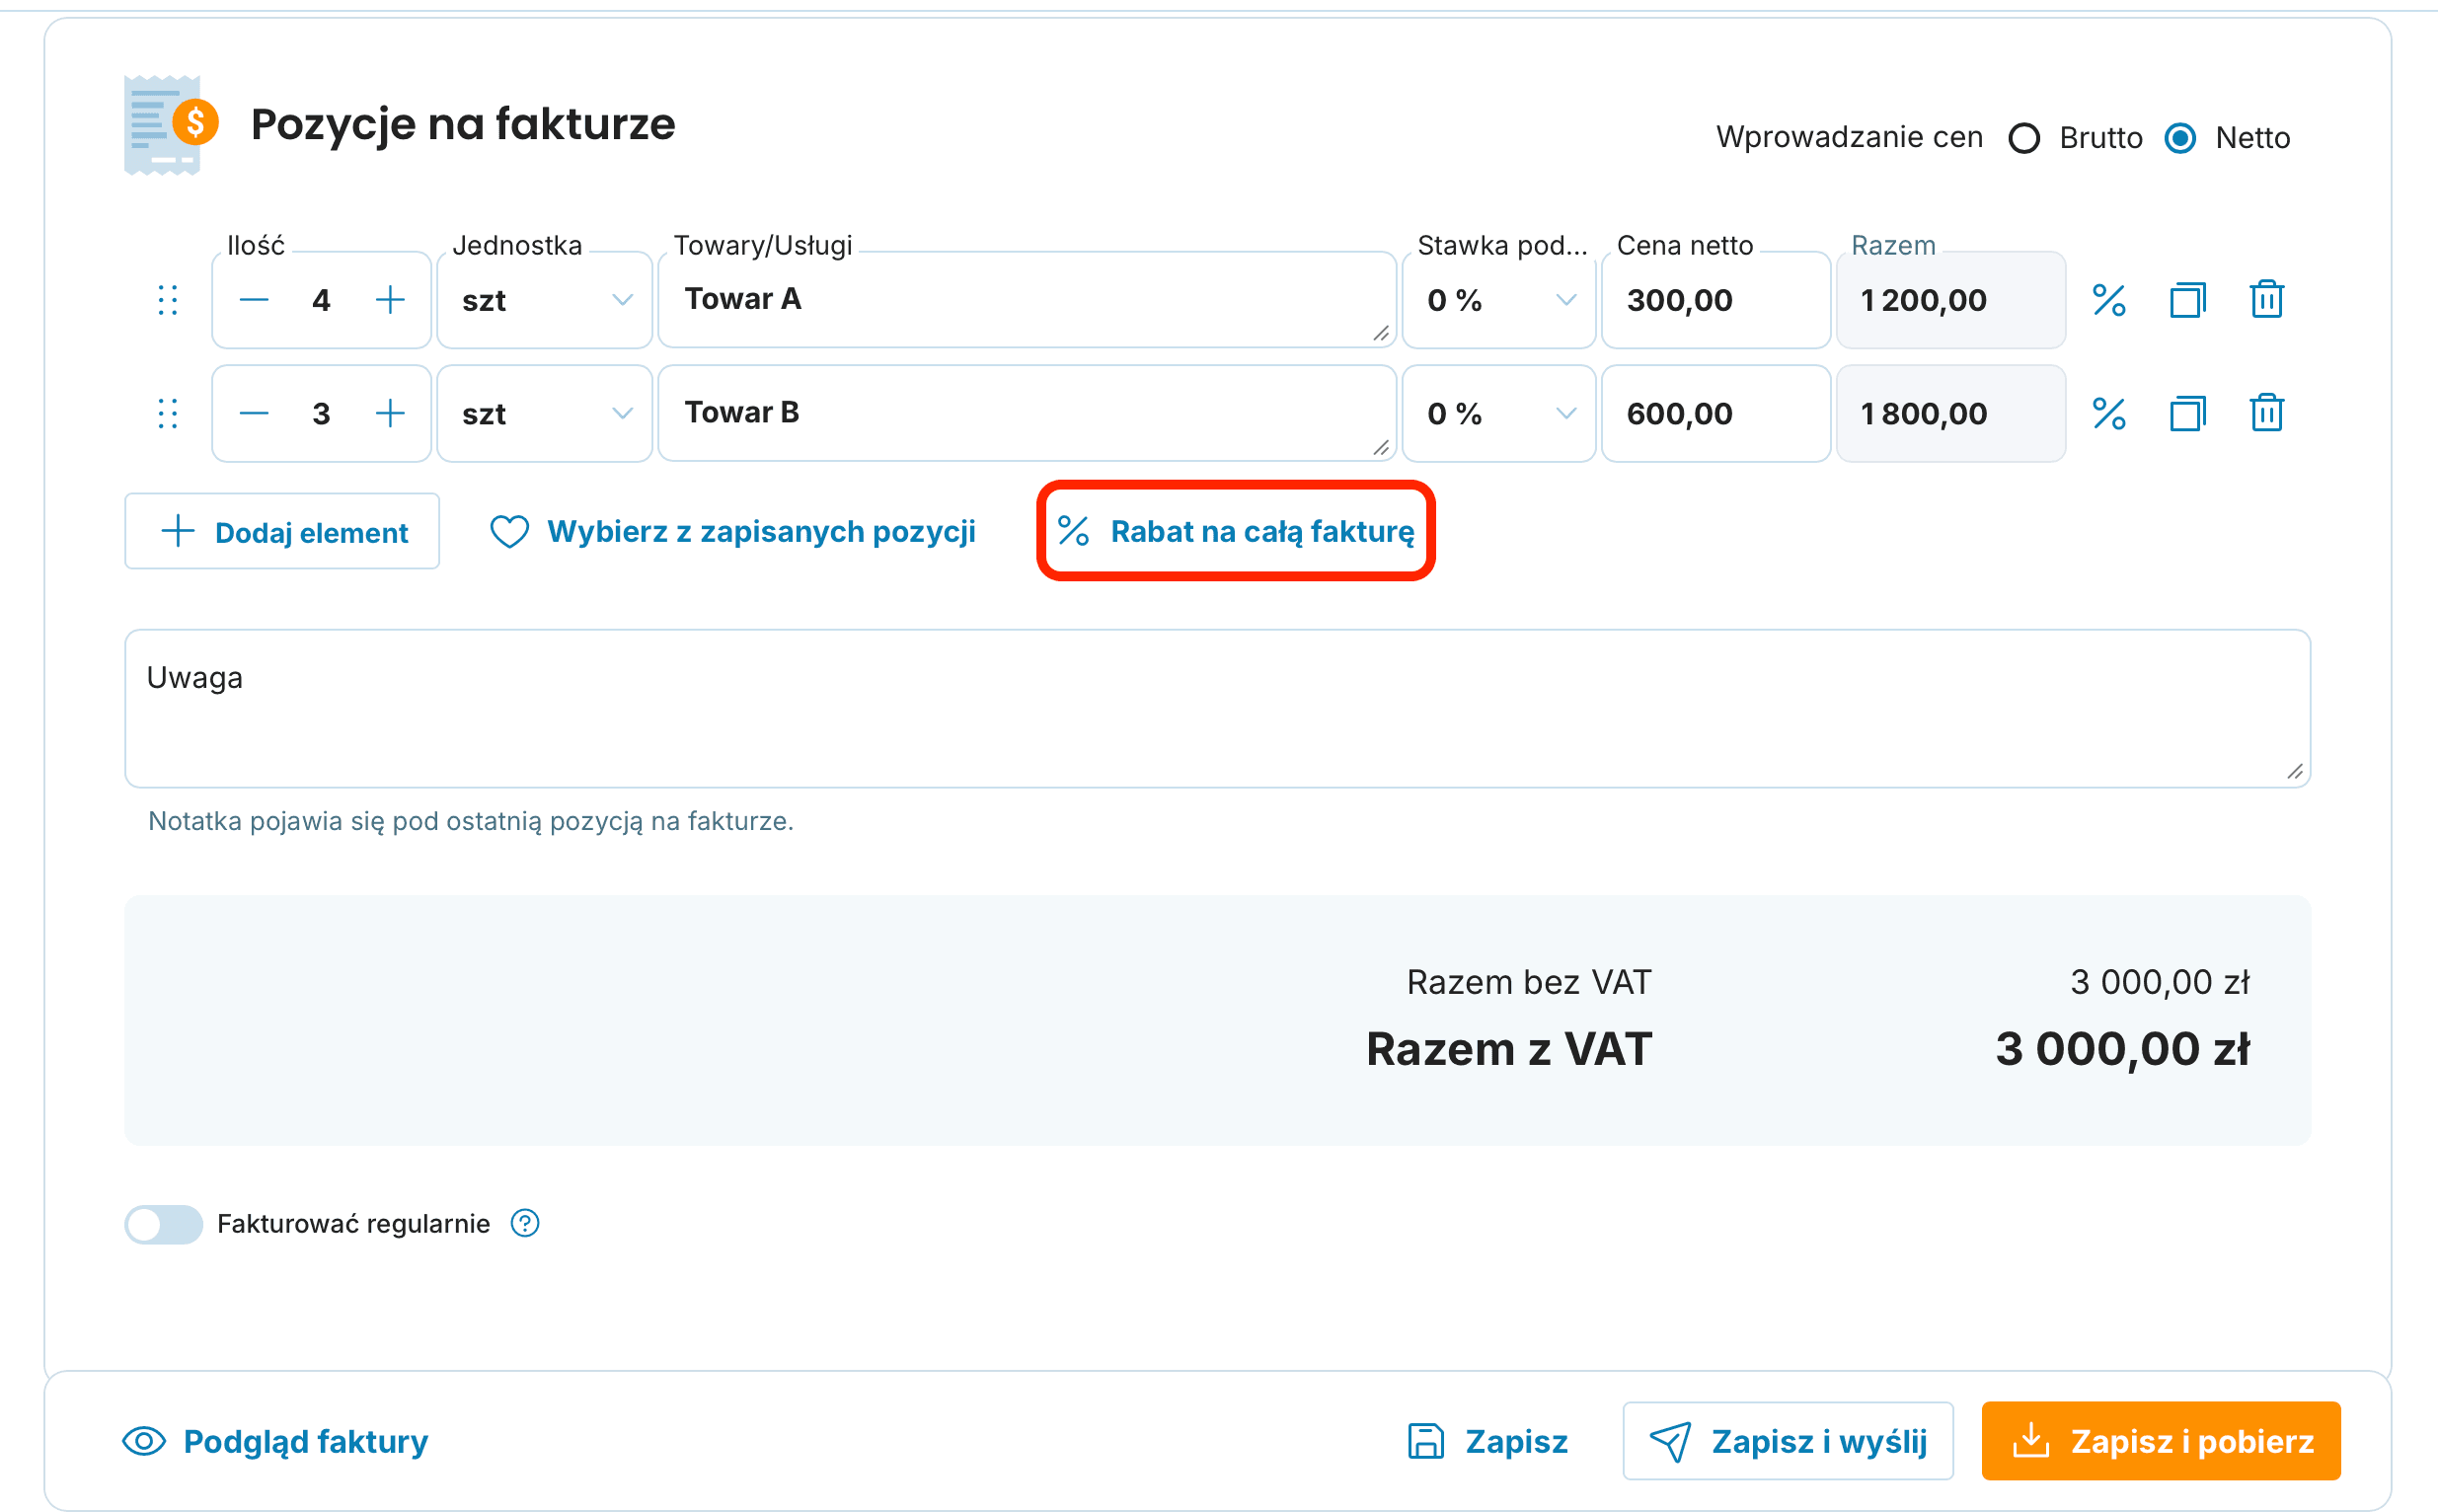
Task: Click the Zapisz button
Action: (x=1488, y=1442)
